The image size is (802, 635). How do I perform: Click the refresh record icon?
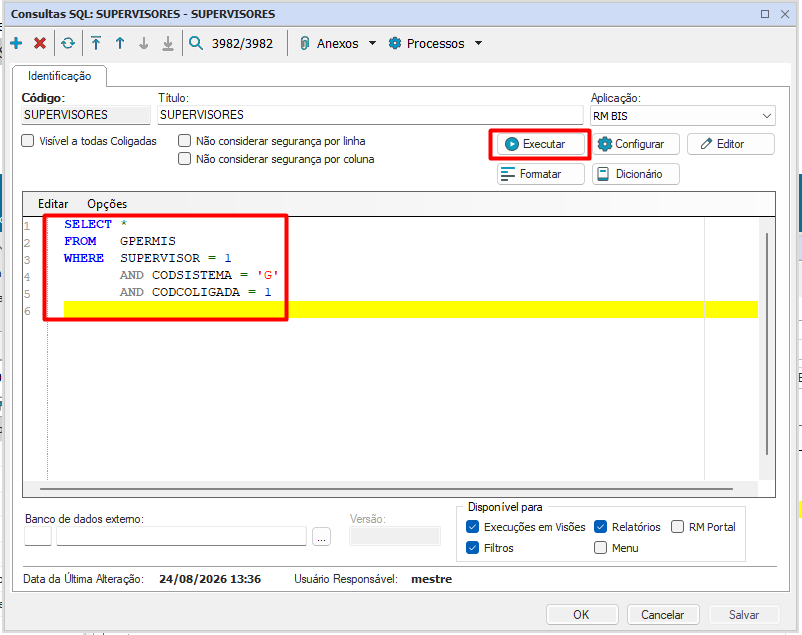pyautogui.click(x=68, y=43)
